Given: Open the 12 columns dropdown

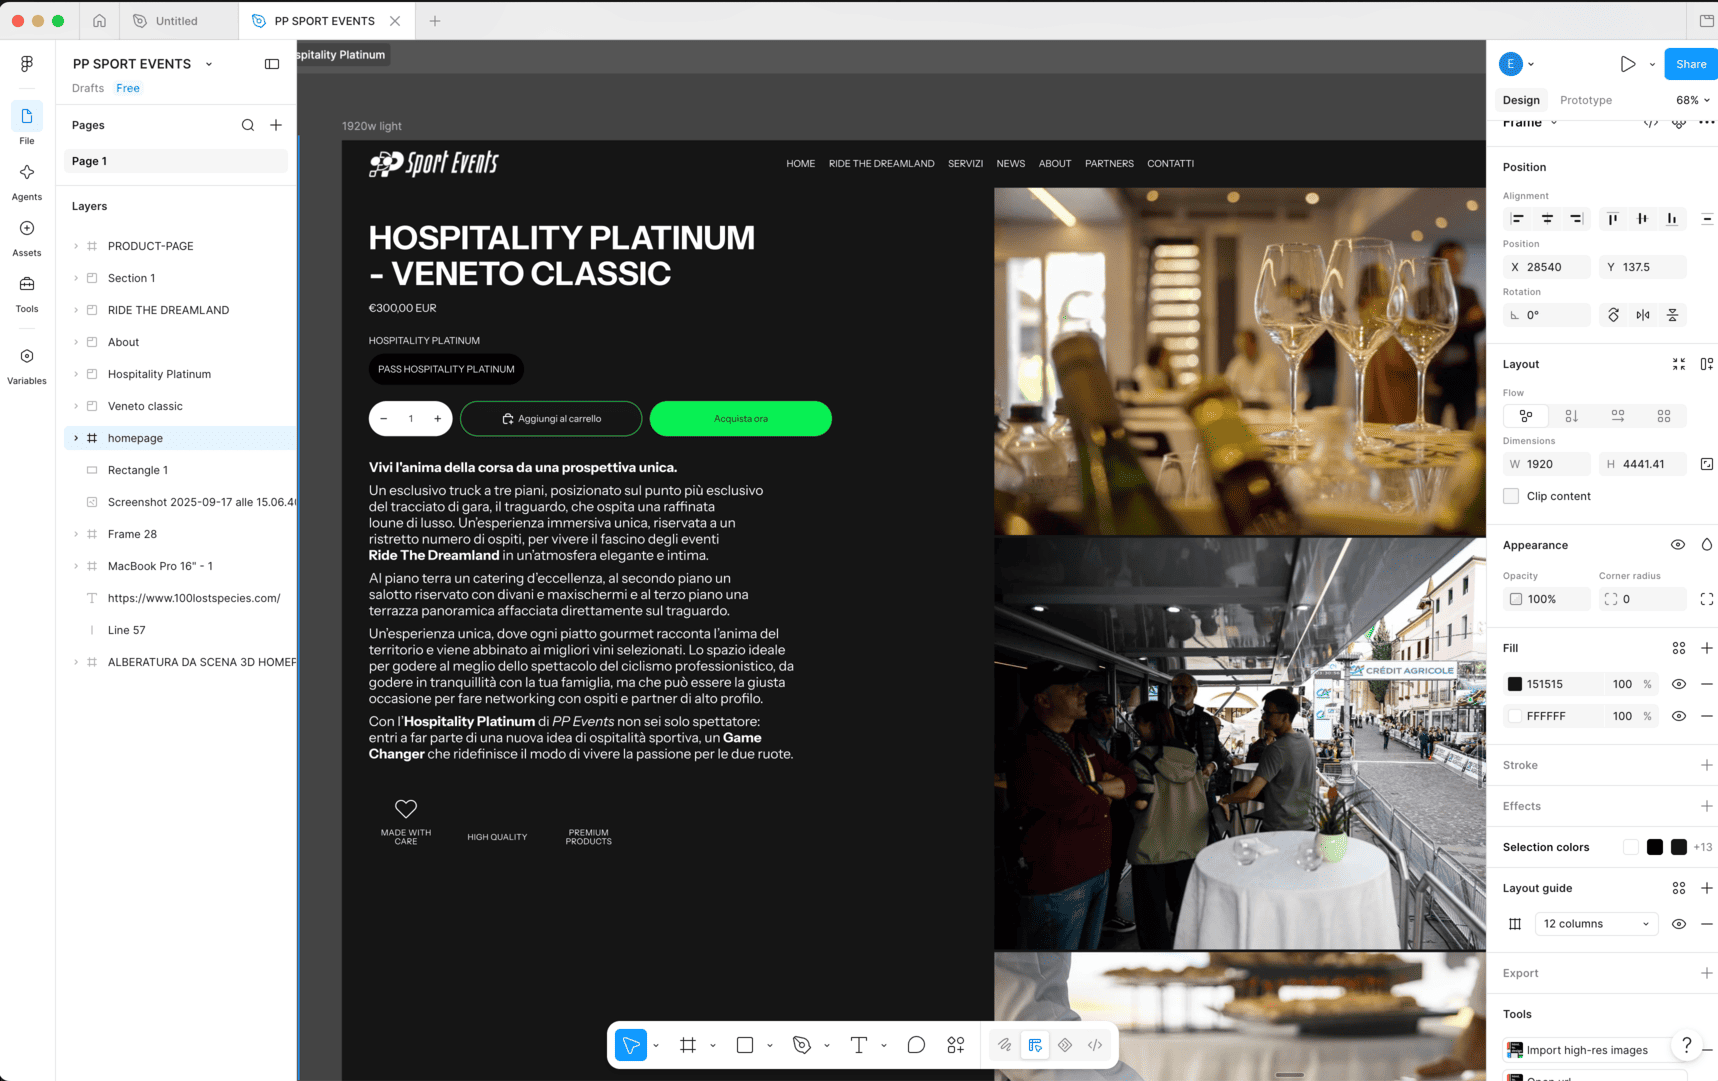Looking at the screenshot, I should (x=1596, y=924).
